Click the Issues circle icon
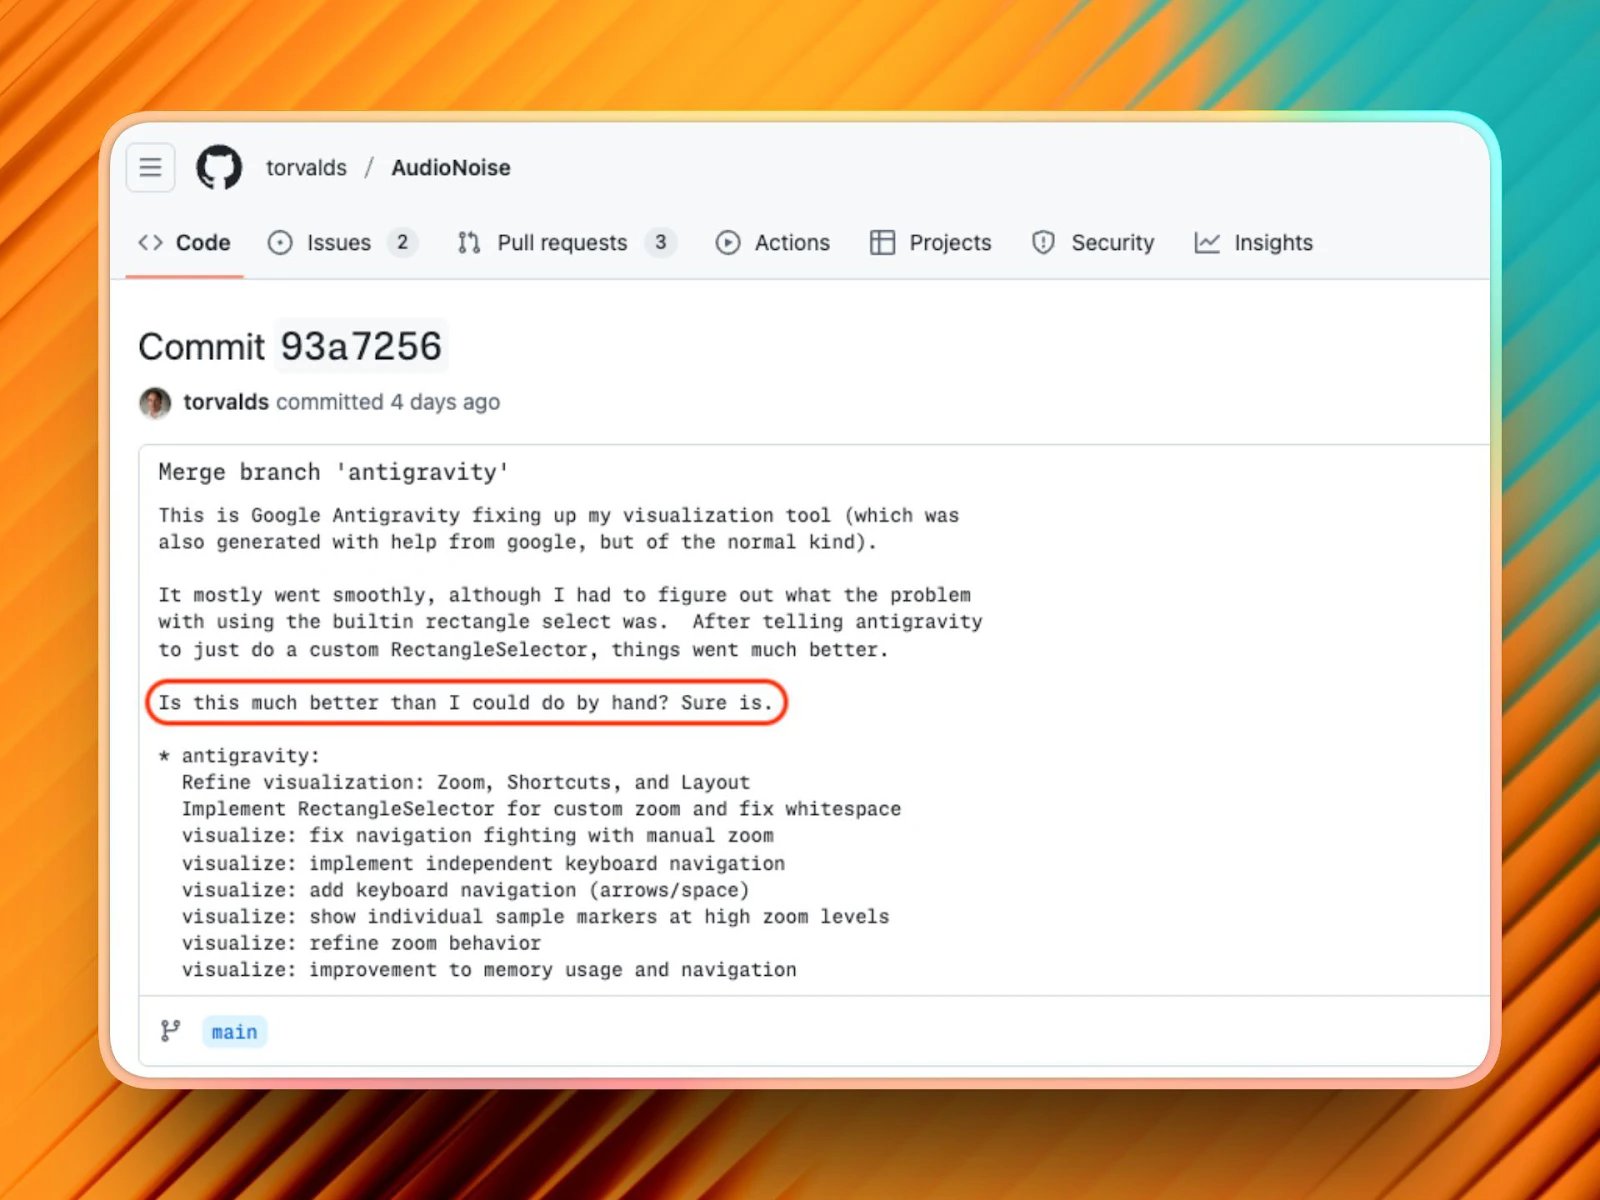The image size is (1600, 1200). [280, 242]
